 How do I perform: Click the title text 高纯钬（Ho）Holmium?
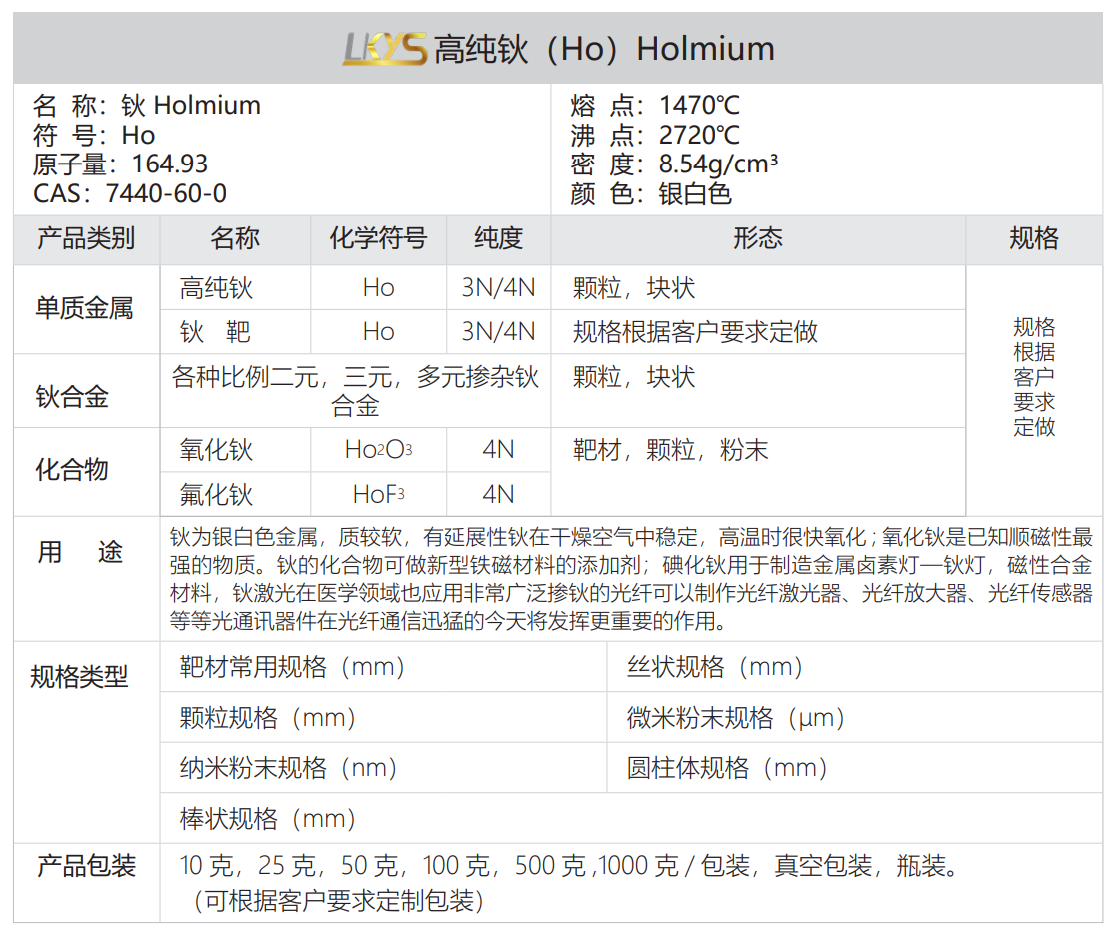point(603,48)
